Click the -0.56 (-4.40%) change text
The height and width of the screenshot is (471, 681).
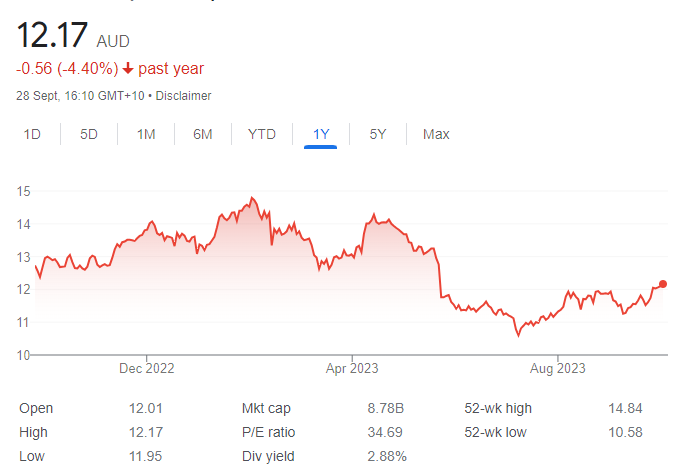click(67, 69)
